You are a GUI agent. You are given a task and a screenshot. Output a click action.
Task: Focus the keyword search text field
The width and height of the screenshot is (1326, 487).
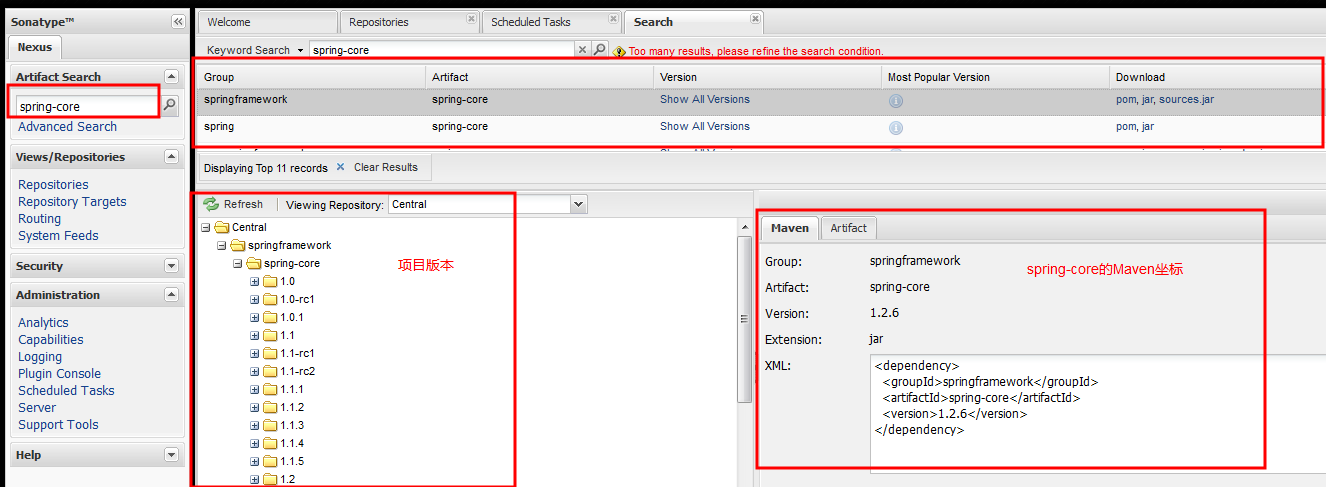(442, 49)
